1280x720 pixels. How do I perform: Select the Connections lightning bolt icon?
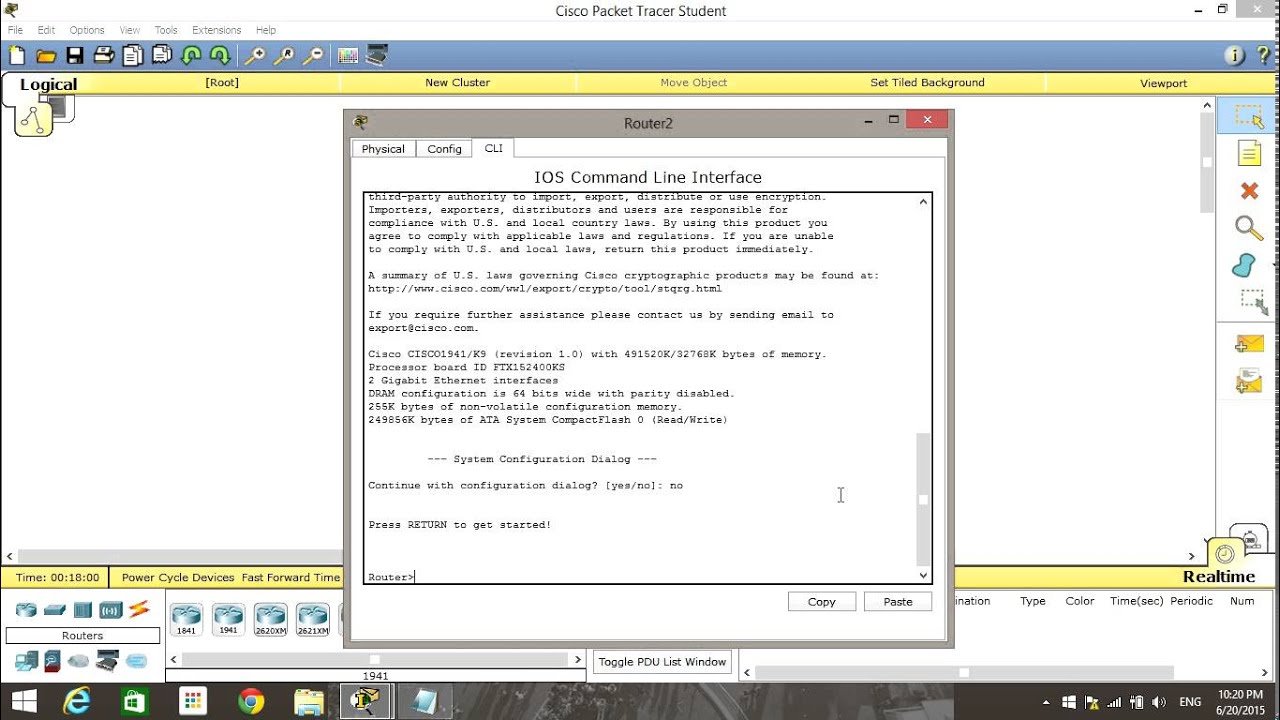(138, 609)
